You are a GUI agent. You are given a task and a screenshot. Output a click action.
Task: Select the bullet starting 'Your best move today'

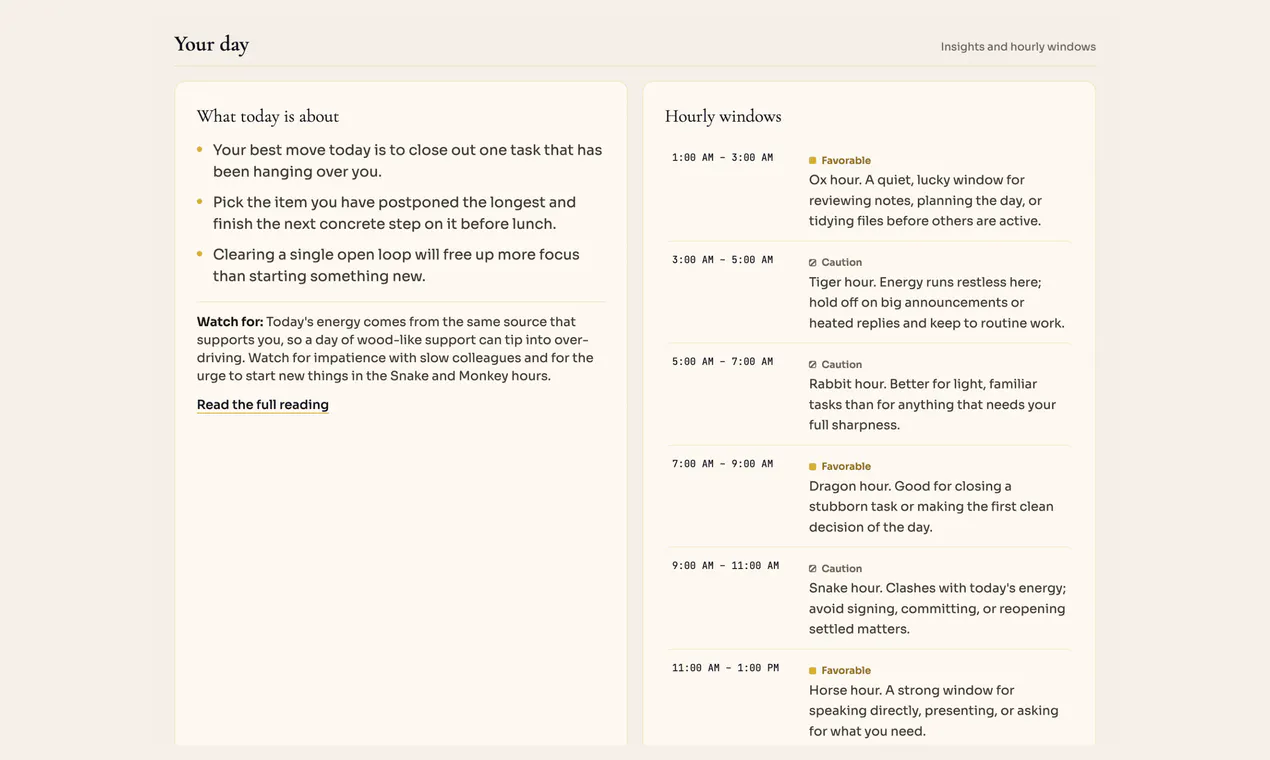click(x=408, y=161)
